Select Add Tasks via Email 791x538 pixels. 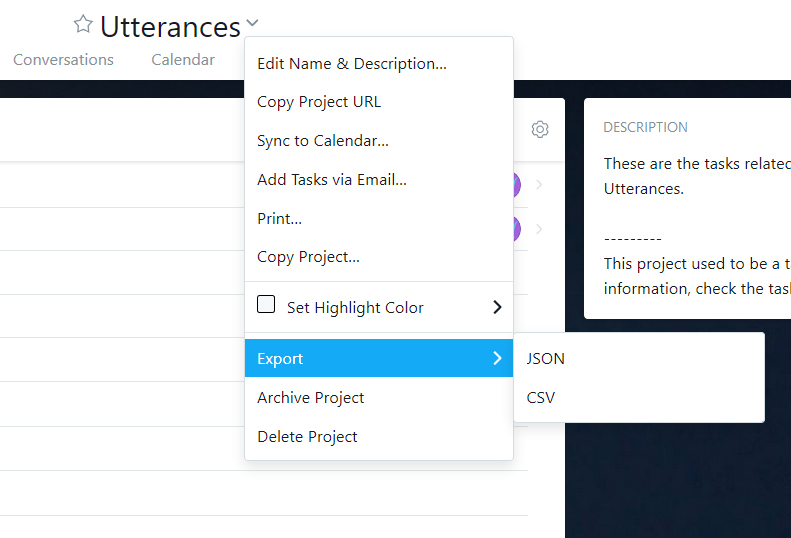click(331, 180)
